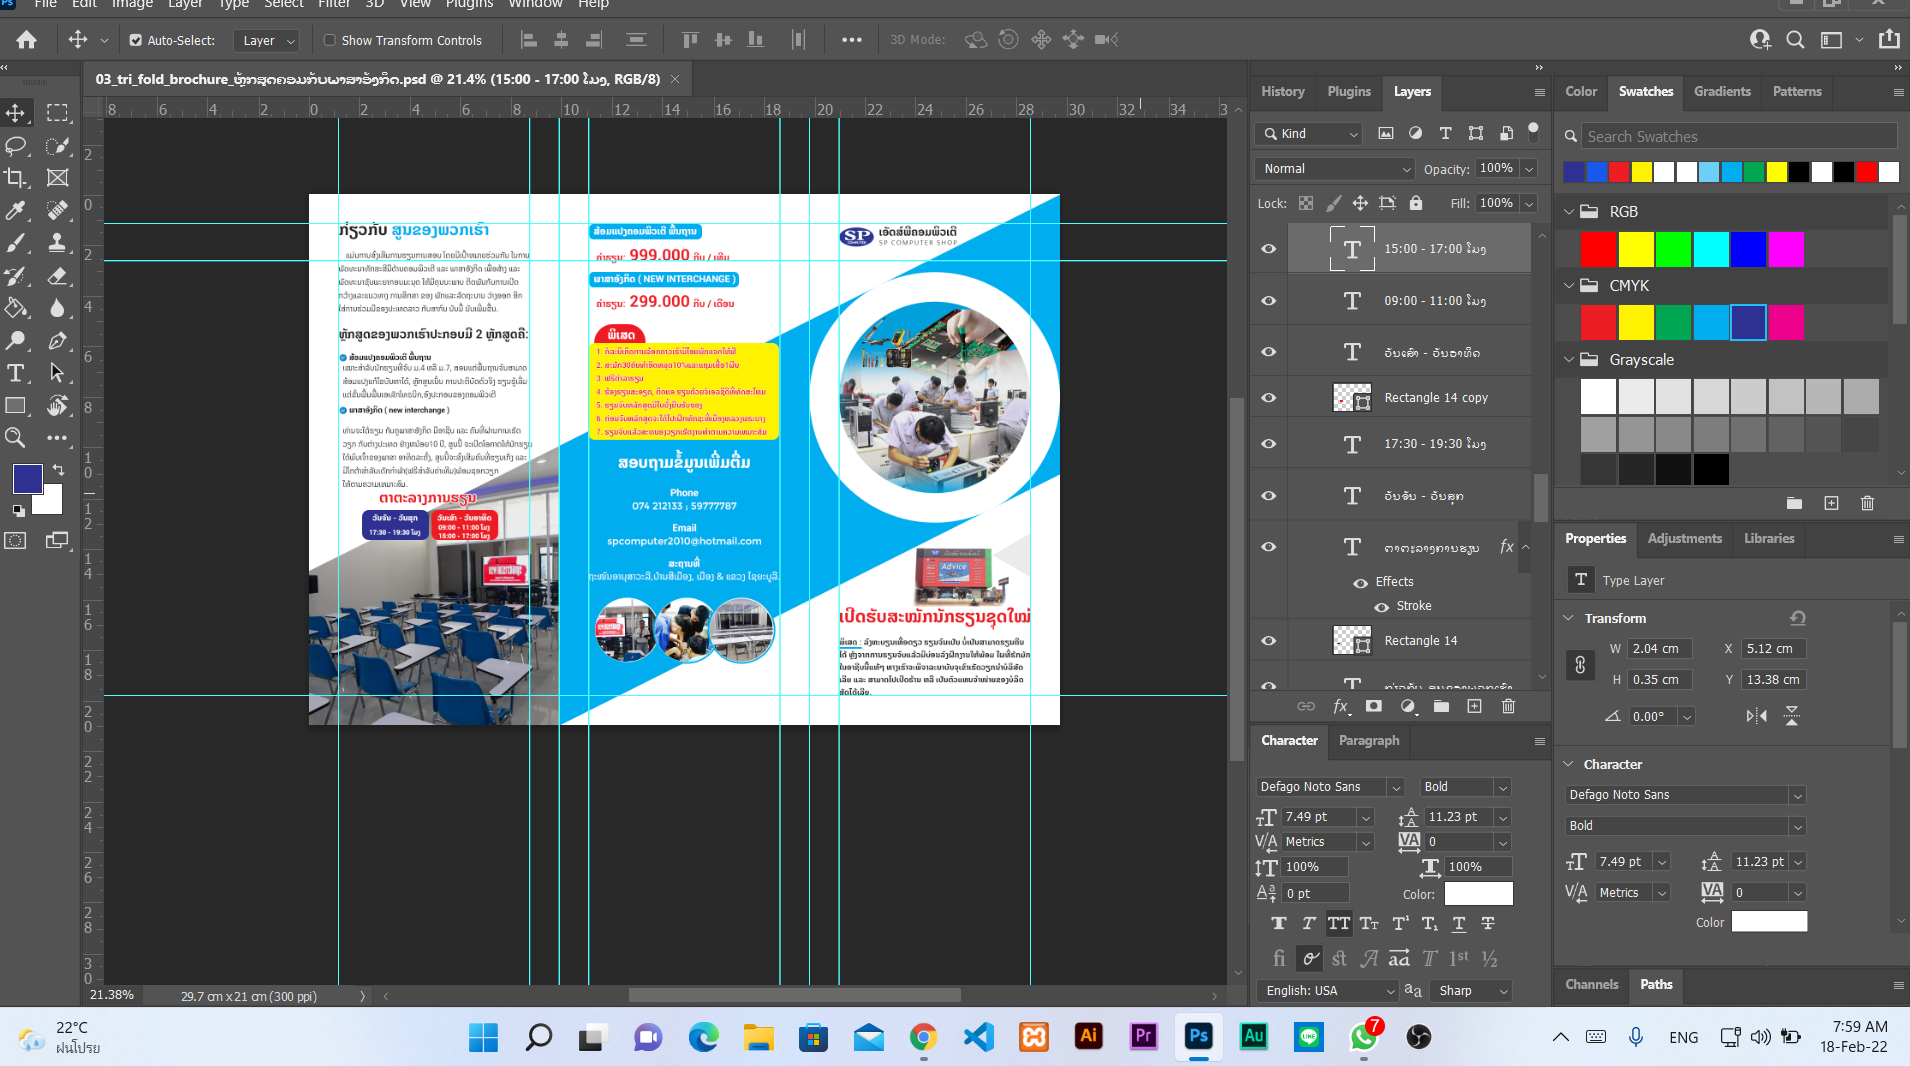Toggle Faux Bold in Character panel
Screen dimensions: 1910x1066
tap(1281, 924)
